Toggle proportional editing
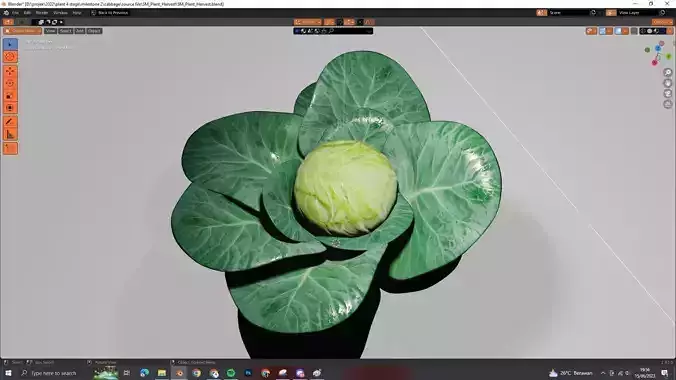 pyautogui.click(x=360, y=22)
